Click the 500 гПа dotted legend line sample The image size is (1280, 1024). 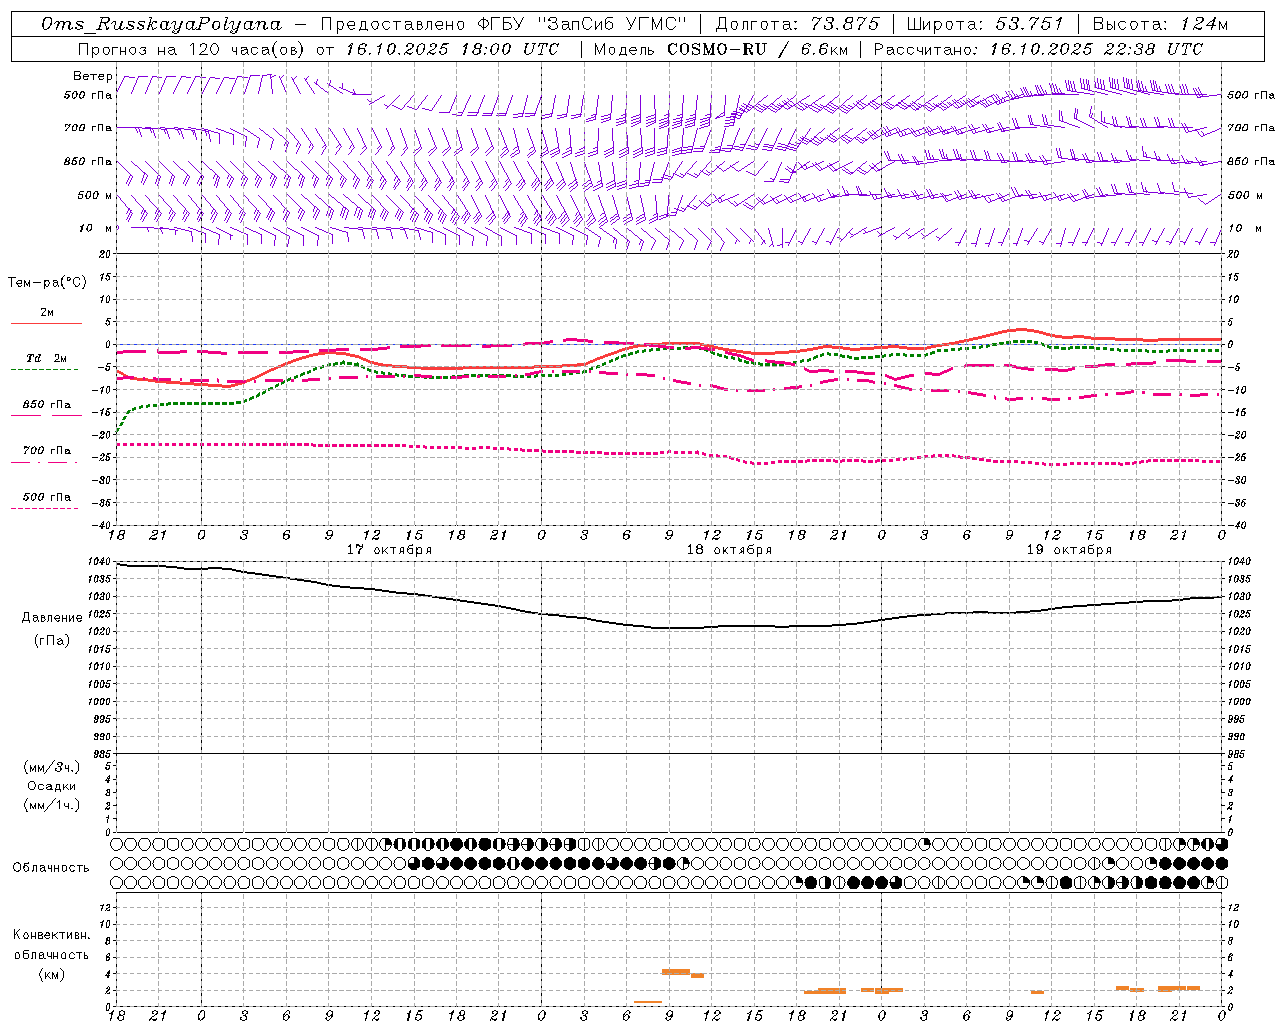tap(44, 508)
